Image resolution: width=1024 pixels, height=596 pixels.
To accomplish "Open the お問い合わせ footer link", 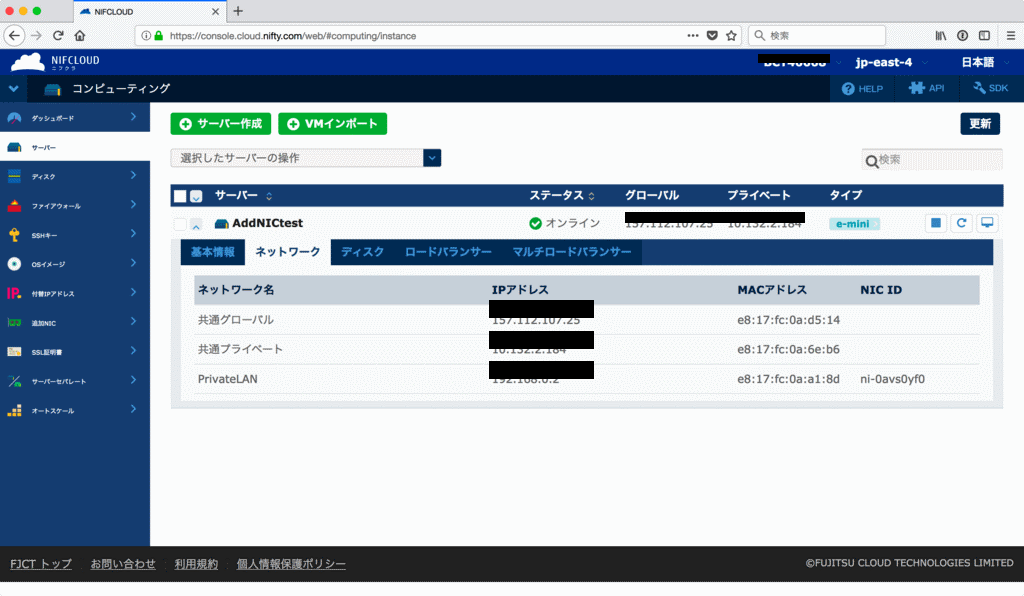I will click(123, 564).
